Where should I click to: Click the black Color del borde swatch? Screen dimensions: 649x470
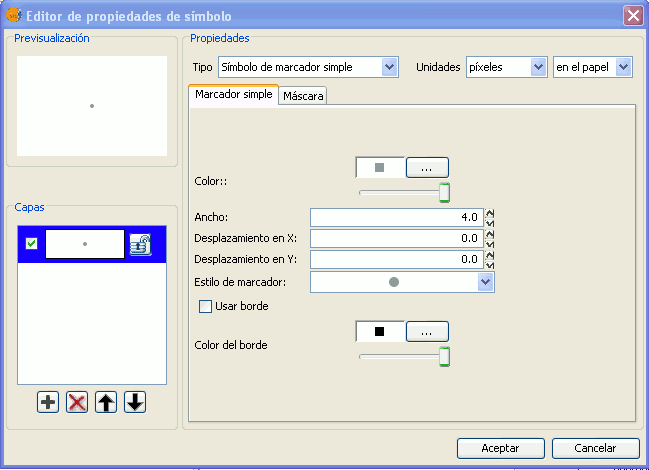tap(380, 331)
